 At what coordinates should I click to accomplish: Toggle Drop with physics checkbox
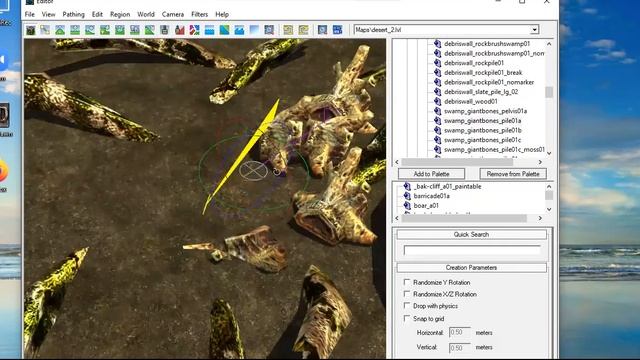click(x=407, y=306)
